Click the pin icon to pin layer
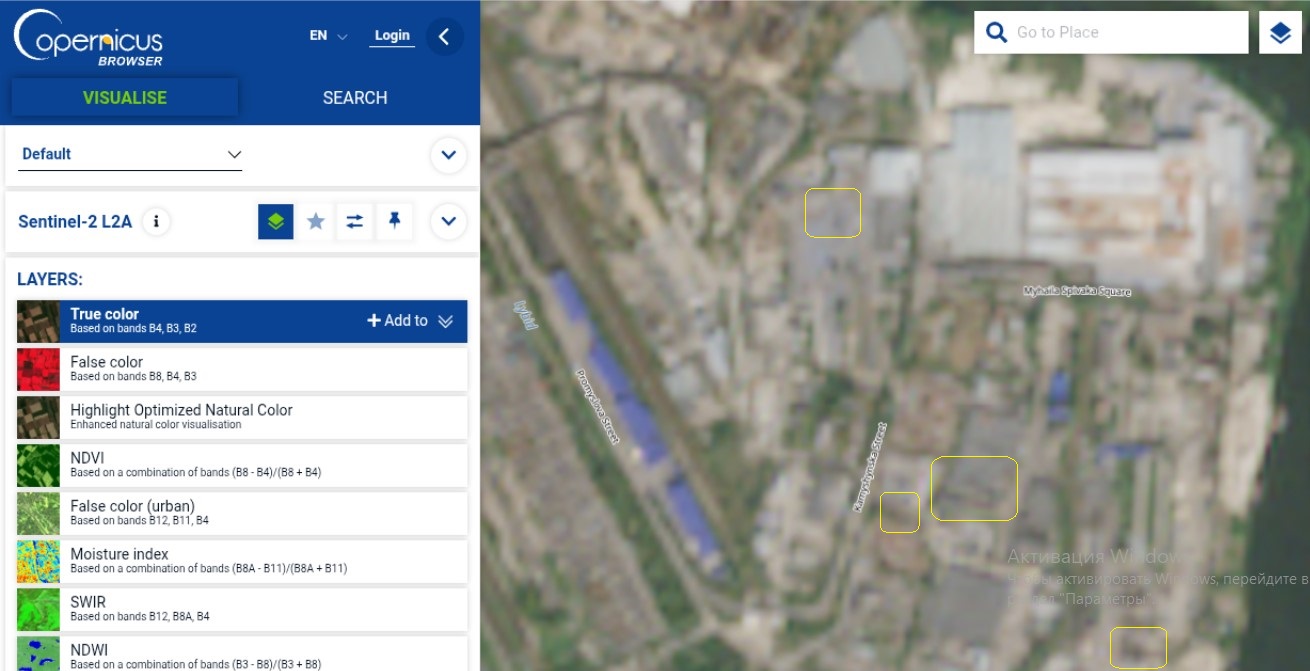The width and height of the screenshot is (1310, 671). 394,221
